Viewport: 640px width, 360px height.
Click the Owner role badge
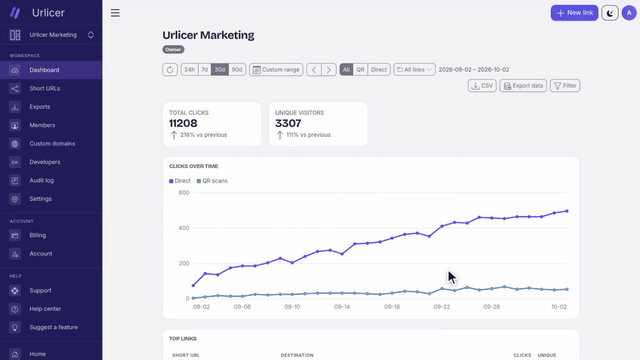click(x=173, y=49)
